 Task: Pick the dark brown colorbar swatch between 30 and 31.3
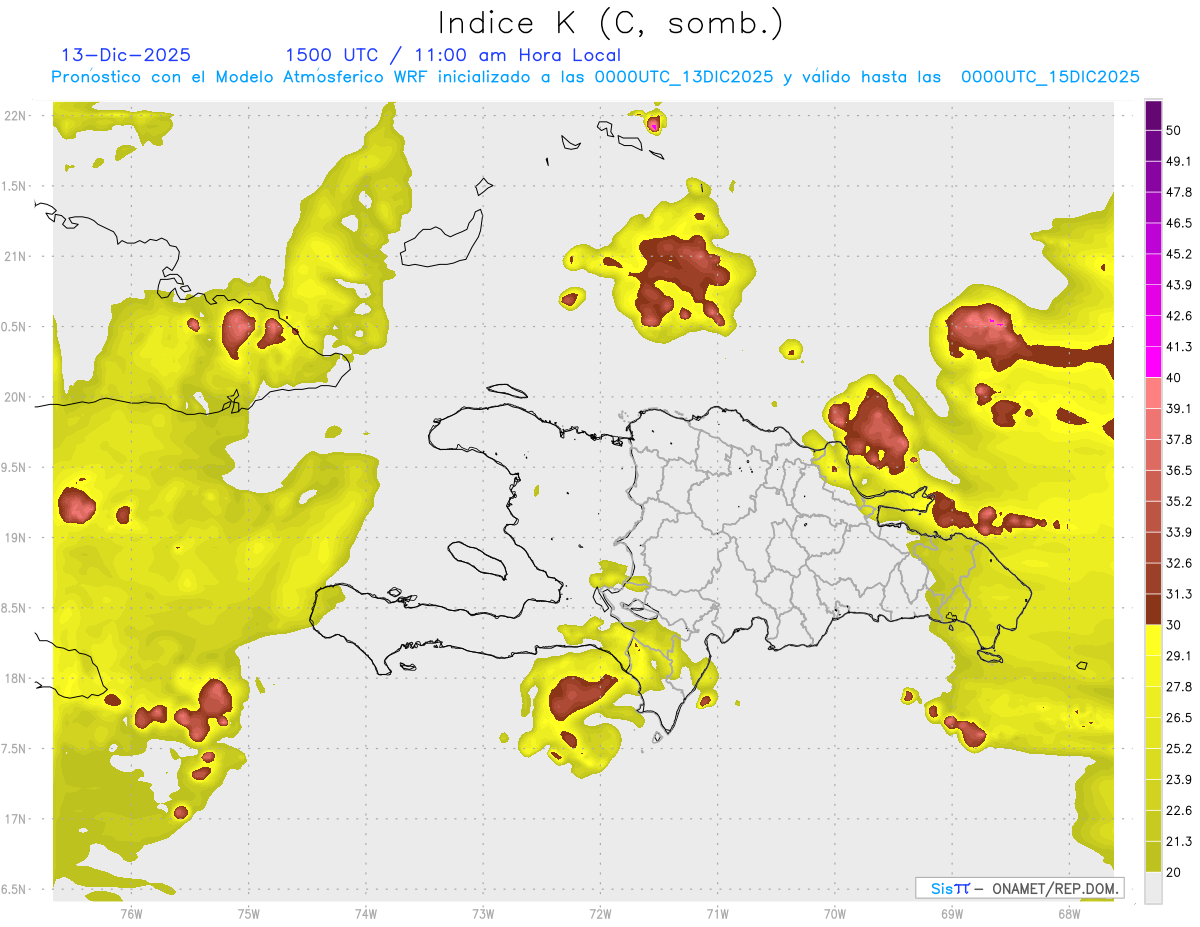[1154, 609]
